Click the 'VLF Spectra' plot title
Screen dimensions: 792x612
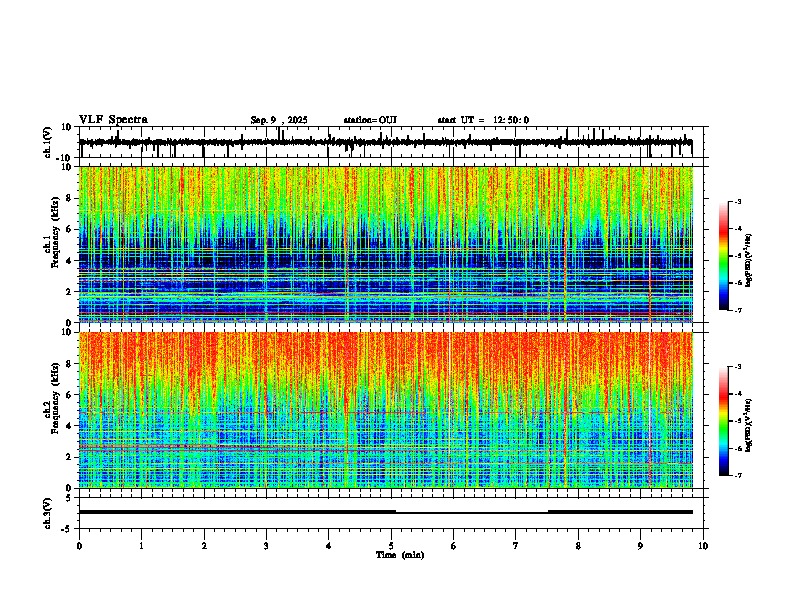[113, 120]
